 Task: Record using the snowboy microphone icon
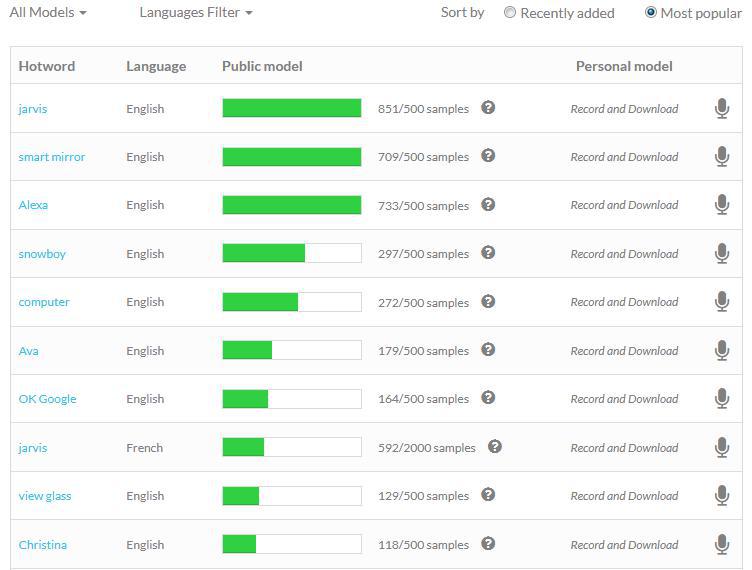click(722, 254)
